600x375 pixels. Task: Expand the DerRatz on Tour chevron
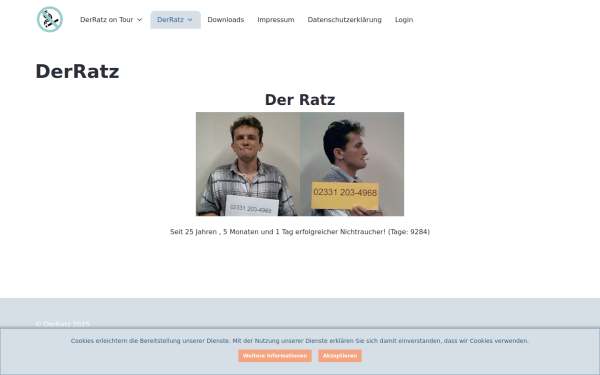point(140,20)
